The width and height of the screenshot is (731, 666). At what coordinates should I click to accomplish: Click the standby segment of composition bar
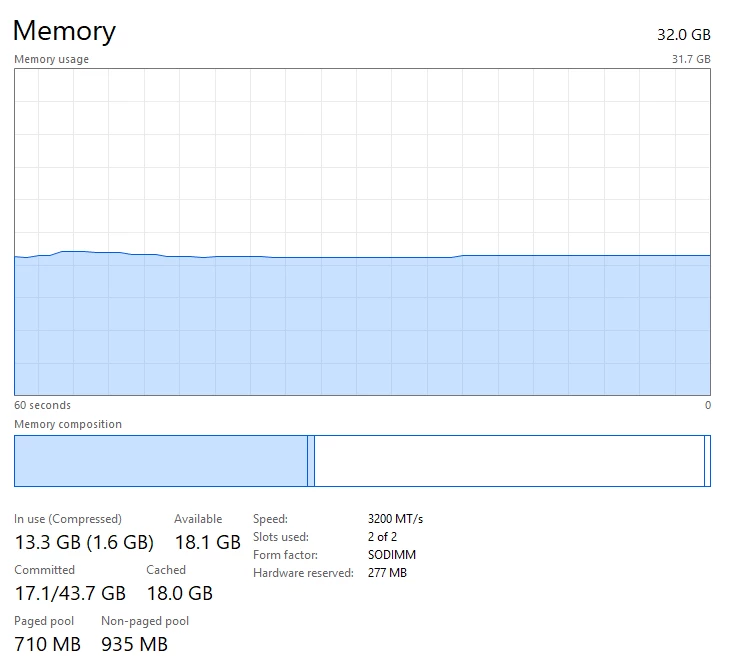pos(510,461)
